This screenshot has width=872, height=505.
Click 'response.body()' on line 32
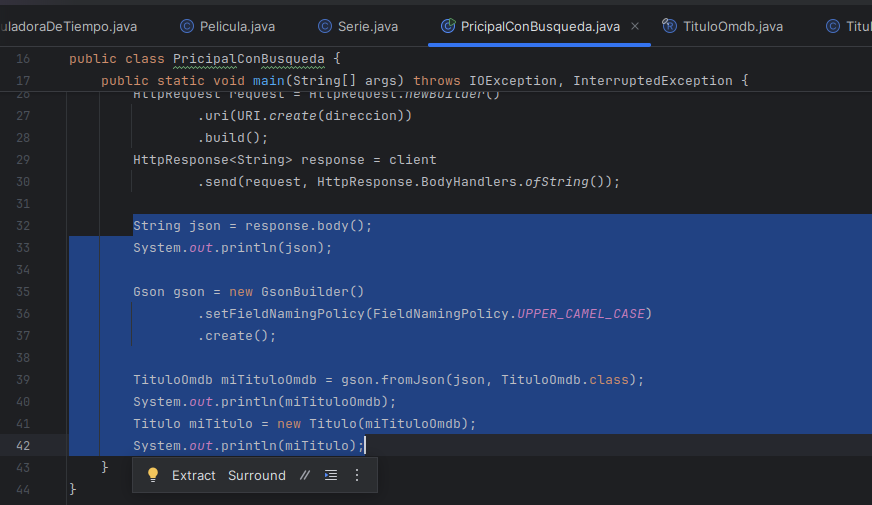305,226
